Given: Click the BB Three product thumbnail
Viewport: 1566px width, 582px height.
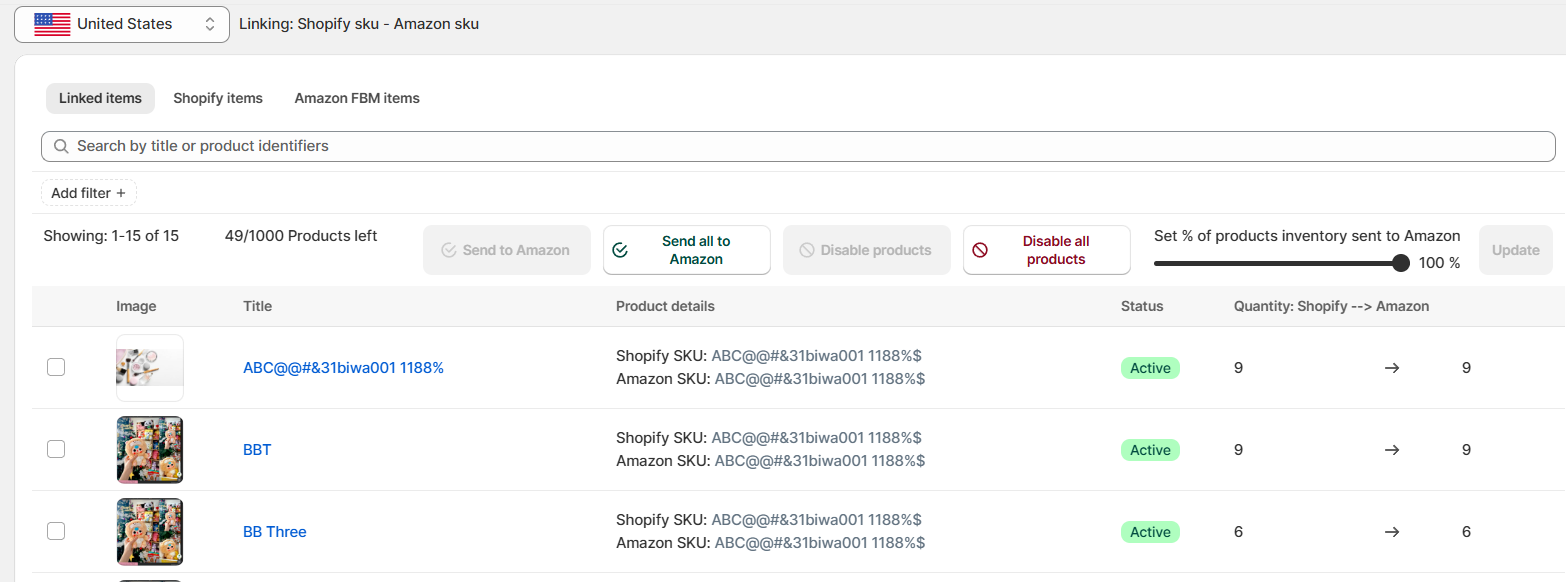Looking at the screenshot, I should pyautogui.click(x=150, y=532).
